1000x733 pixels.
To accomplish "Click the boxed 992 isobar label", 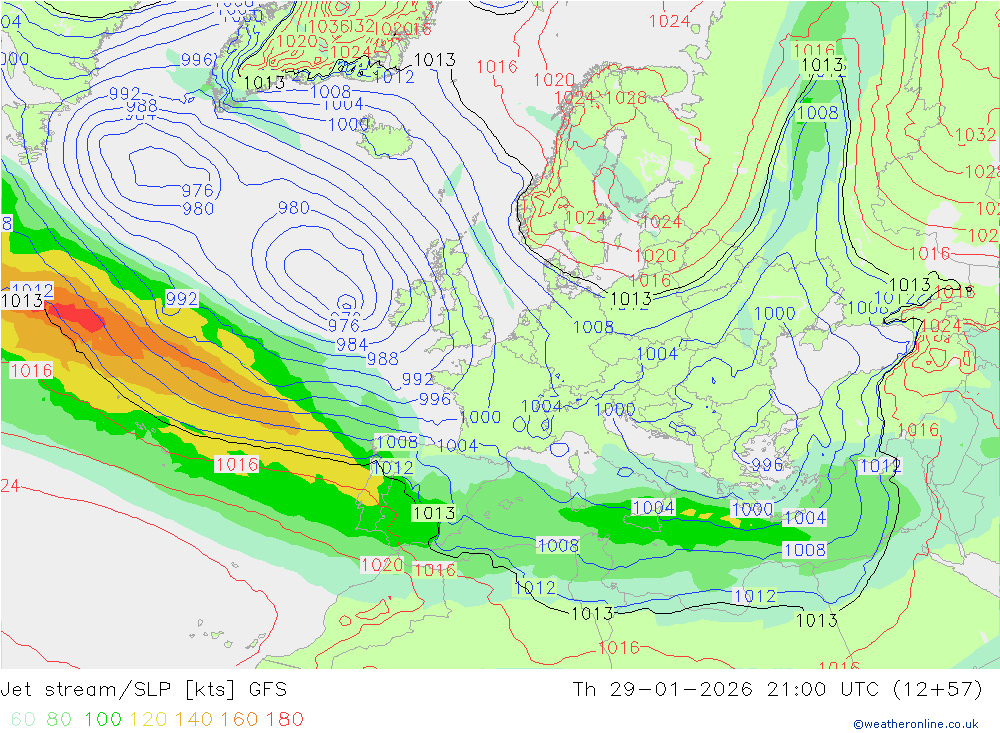I will pos(182,299).
